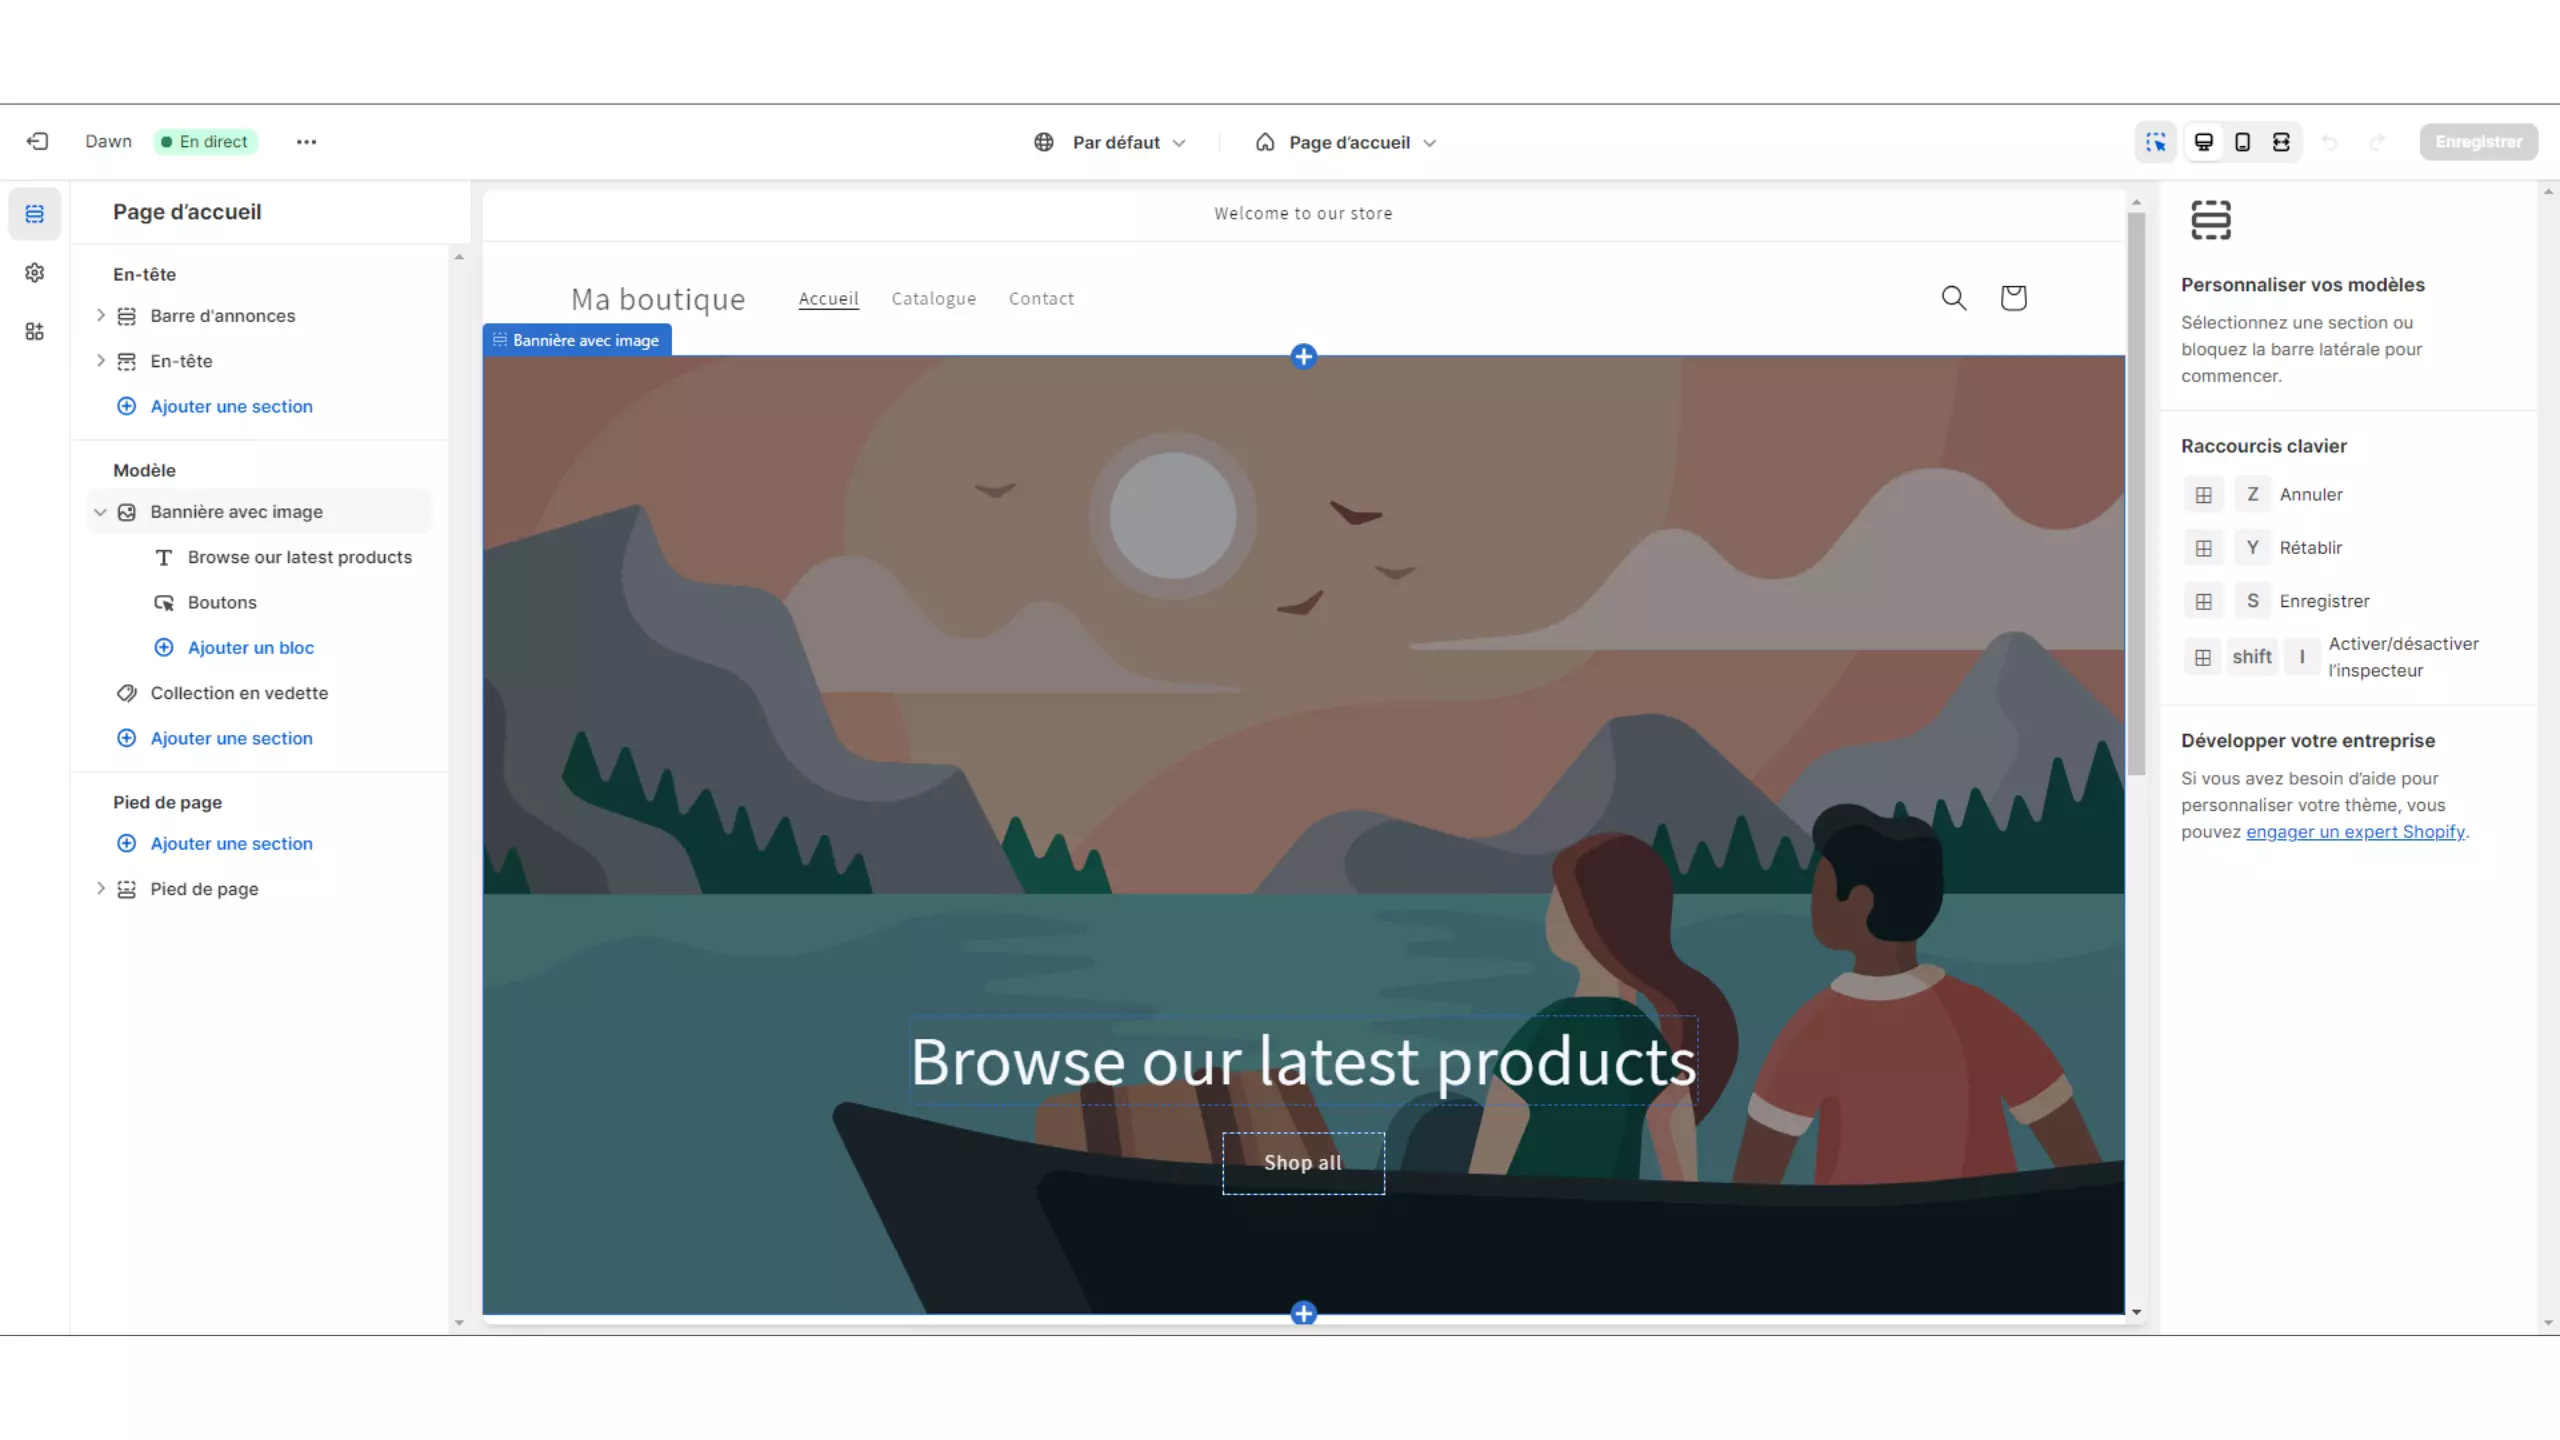Open the three-dots more actions menu
The image size is (2560, 1440).
tap(306, 142)
